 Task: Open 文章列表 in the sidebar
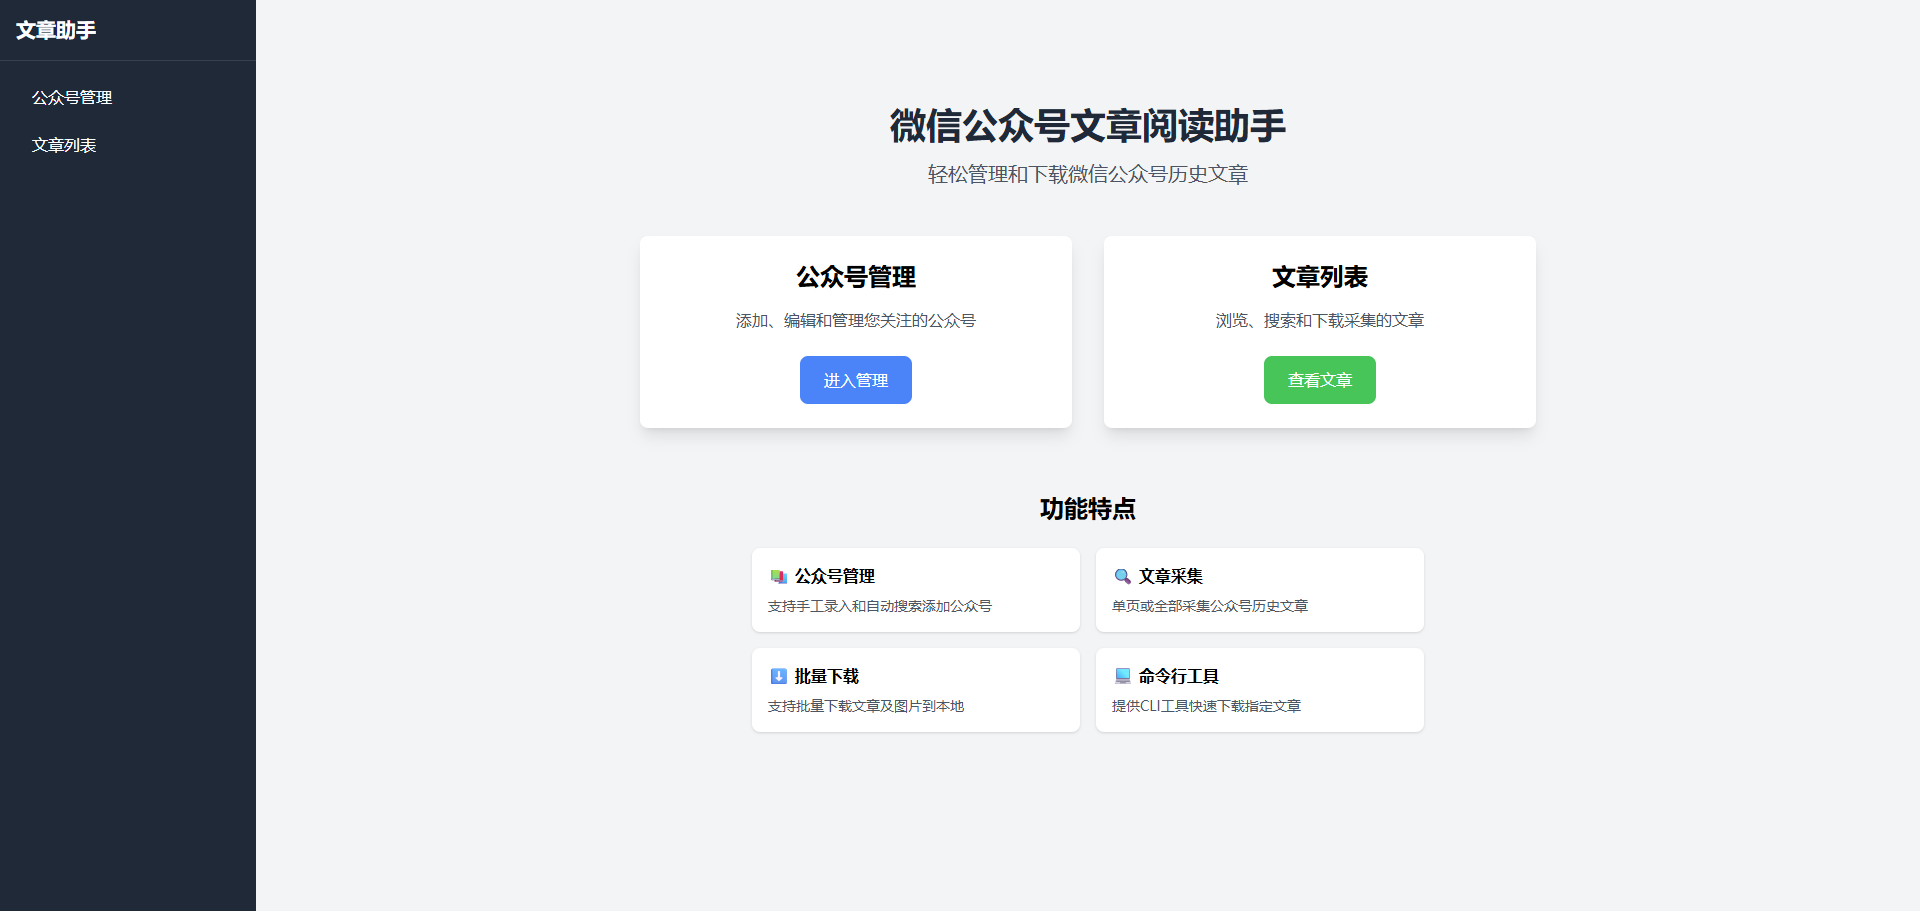point(64,145)
